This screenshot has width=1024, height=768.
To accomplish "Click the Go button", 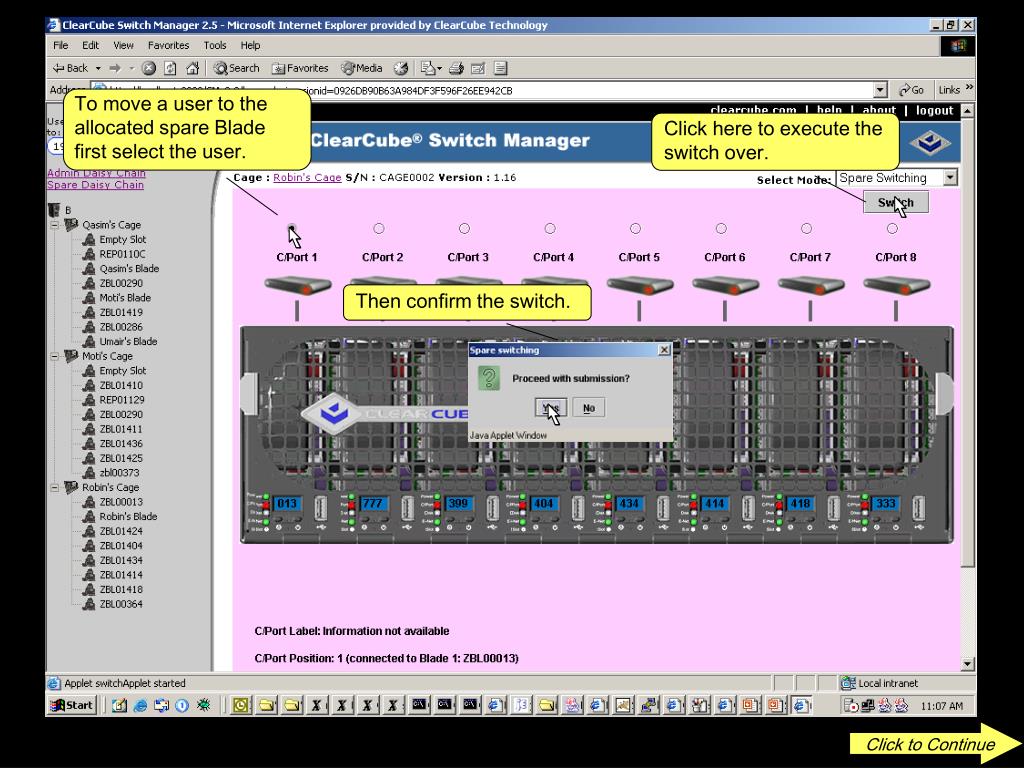I will pyautogui.click(x=912, y=90).
